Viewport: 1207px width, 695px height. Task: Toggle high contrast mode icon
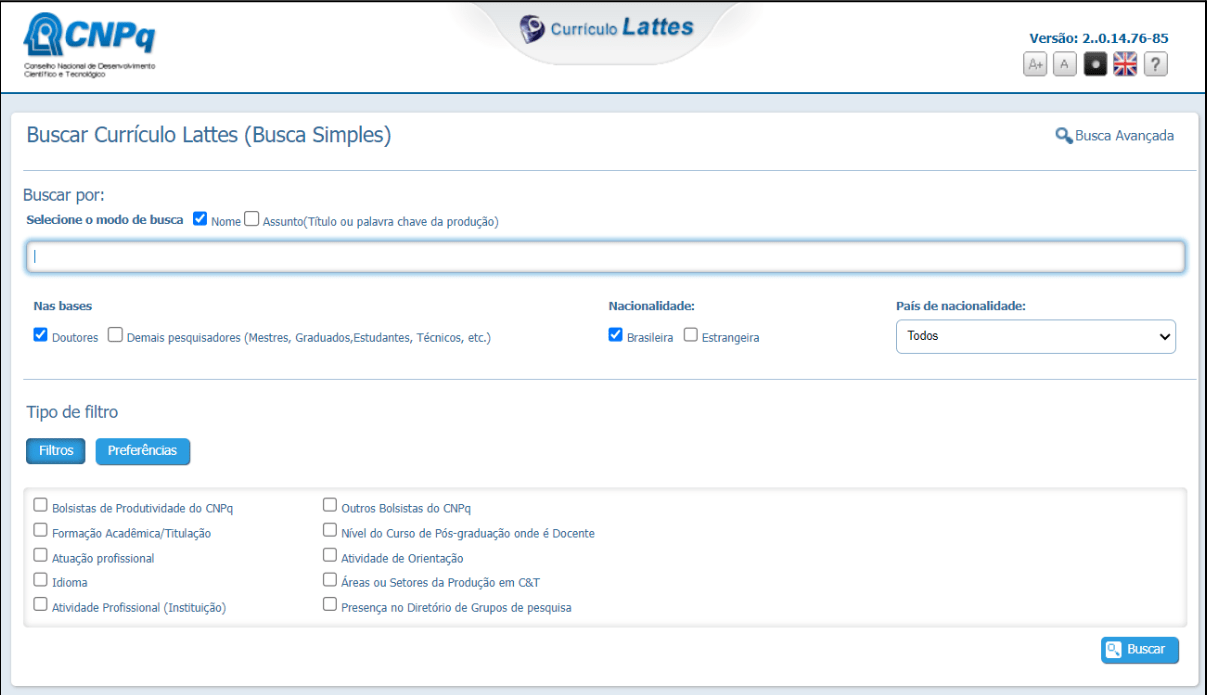point(1096,64)
